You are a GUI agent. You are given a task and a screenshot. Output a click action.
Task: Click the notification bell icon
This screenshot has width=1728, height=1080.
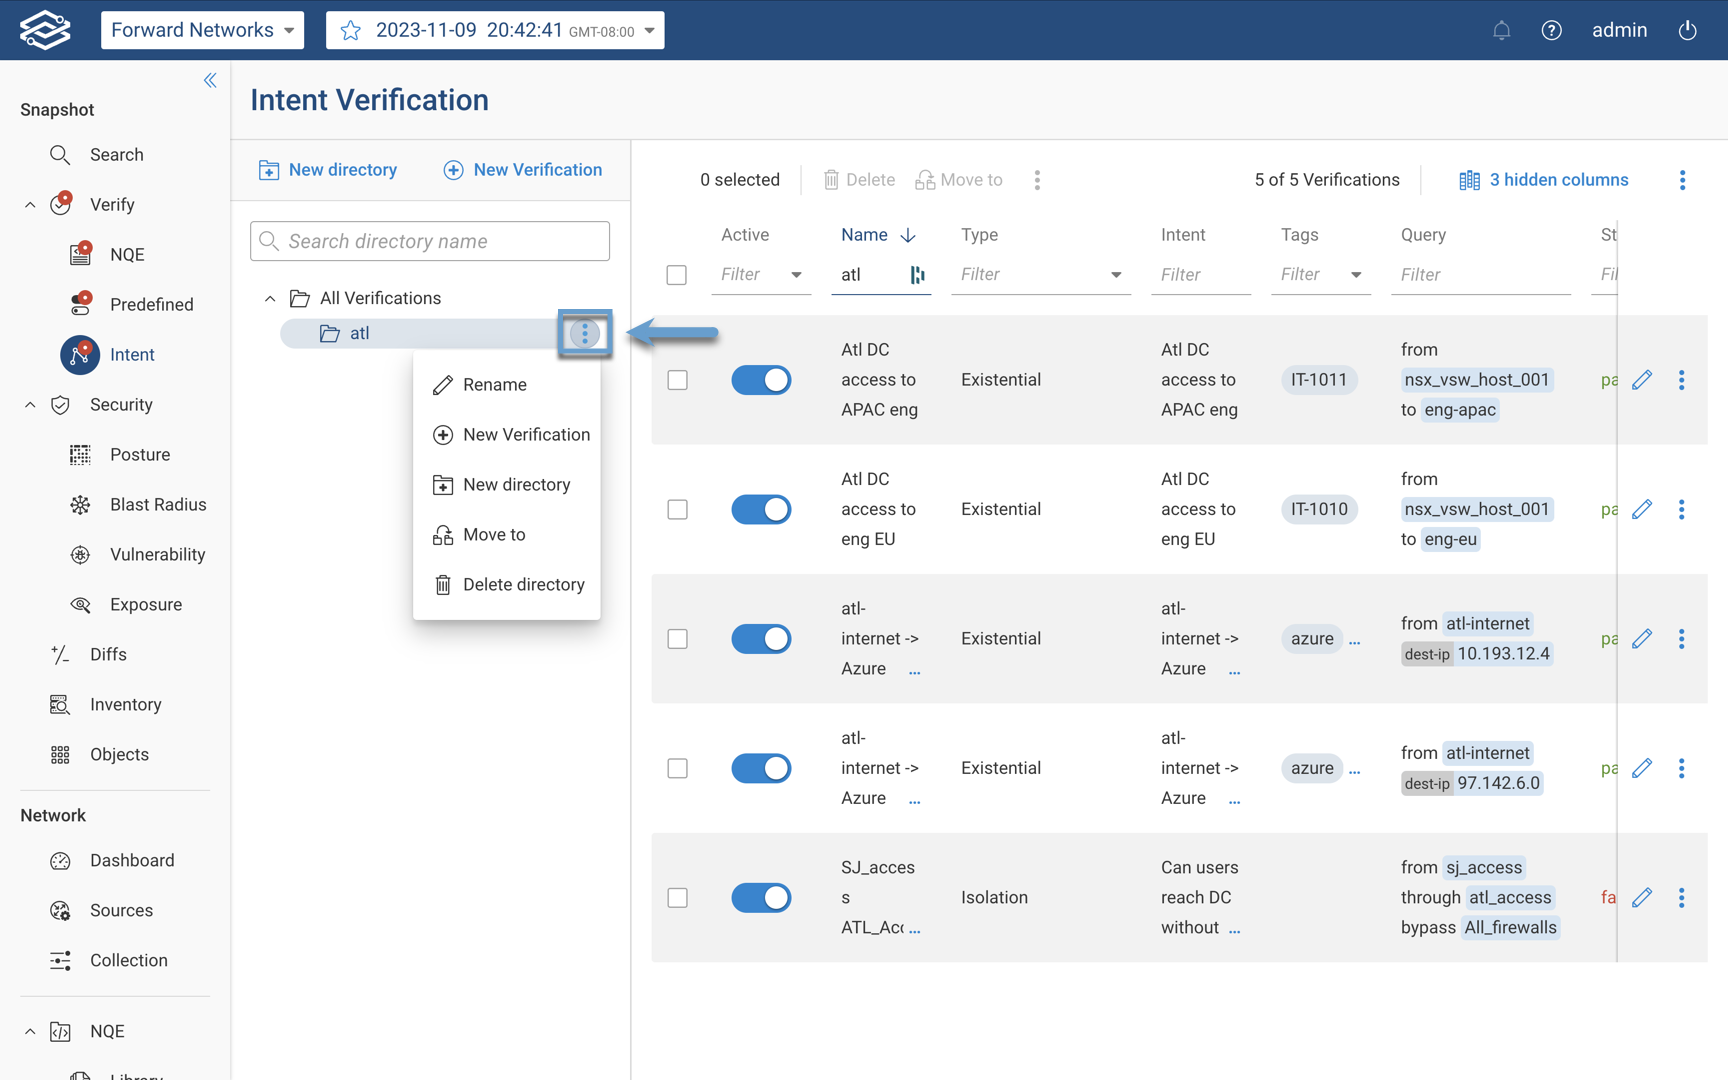[1501, 30]
